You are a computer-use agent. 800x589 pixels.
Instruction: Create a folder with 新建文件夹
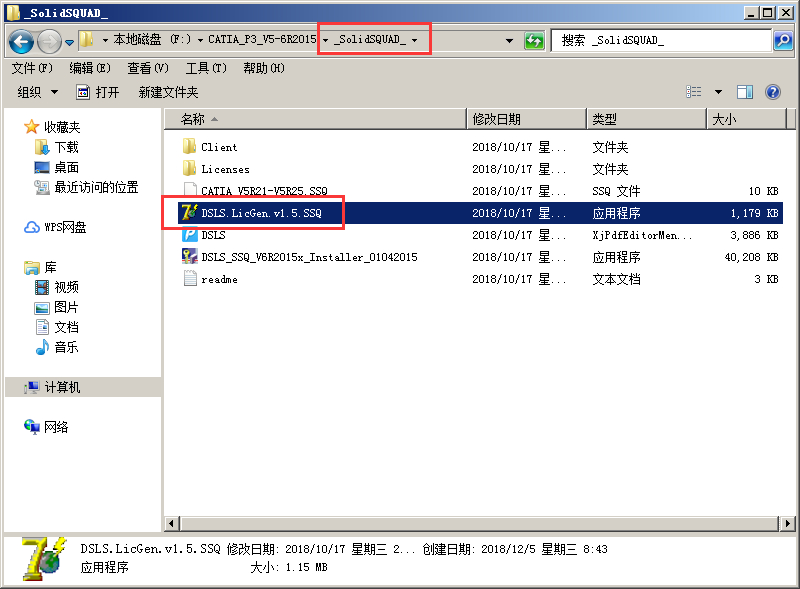168,92
